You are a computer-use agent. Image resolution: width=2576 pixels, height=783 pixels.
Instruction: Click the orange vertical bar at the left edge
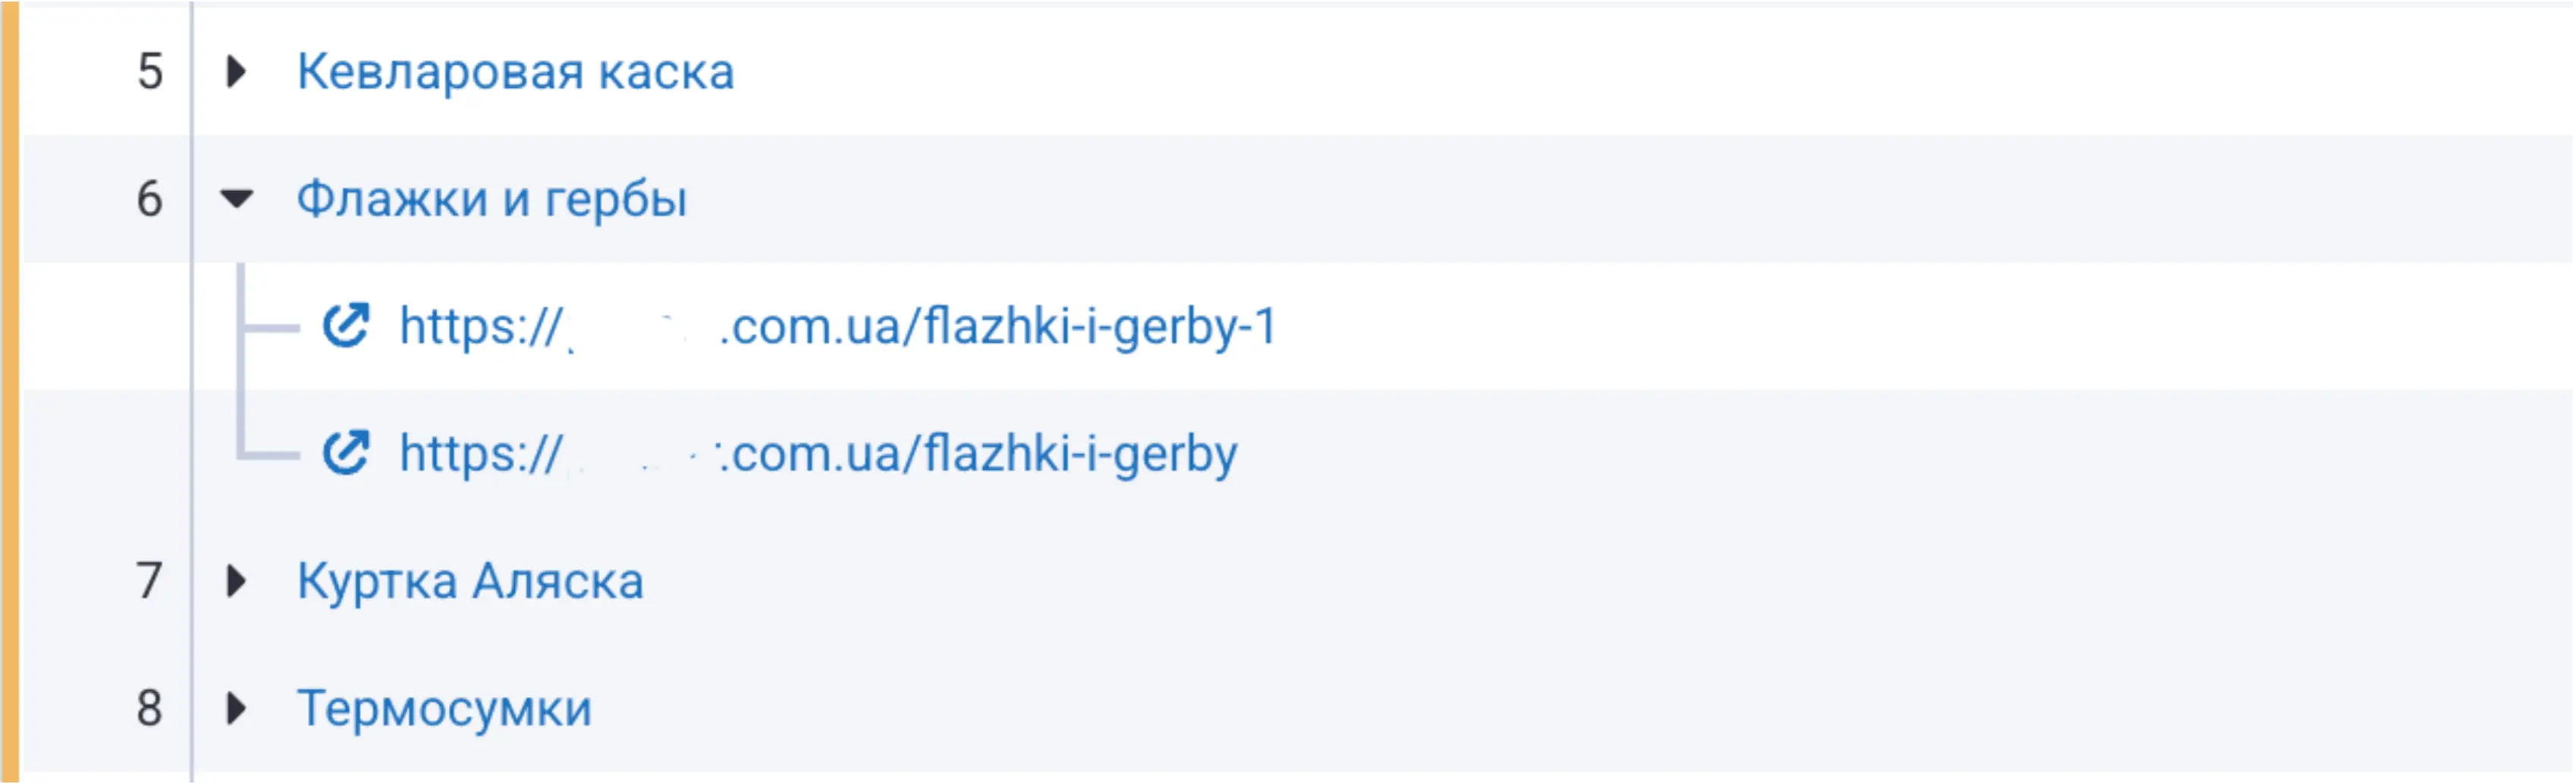9,391
